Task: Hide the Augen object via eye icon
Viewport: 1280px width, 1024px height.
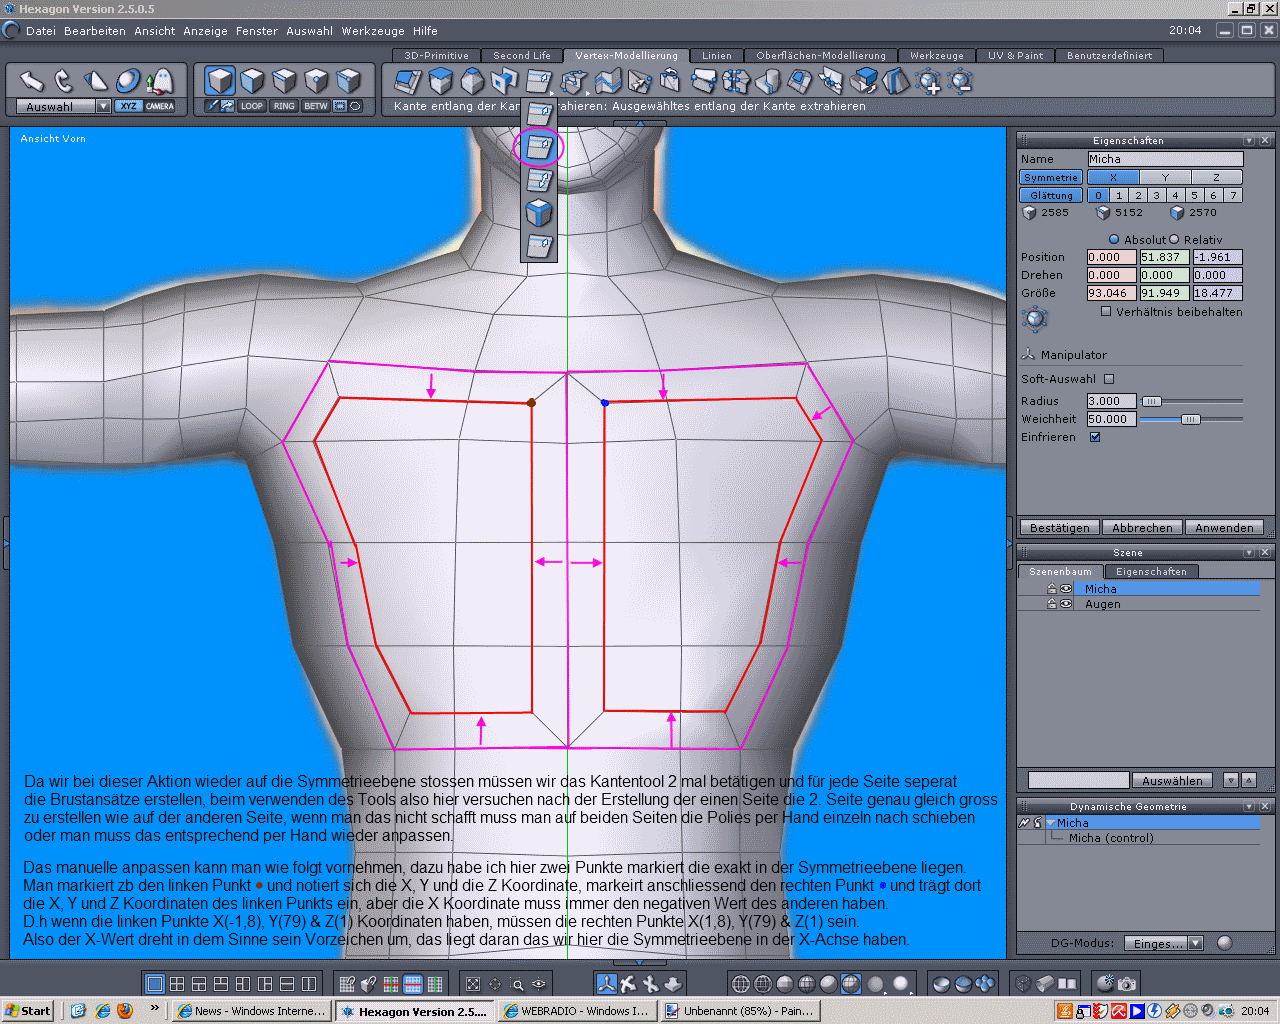Action: pos(1066,604)
